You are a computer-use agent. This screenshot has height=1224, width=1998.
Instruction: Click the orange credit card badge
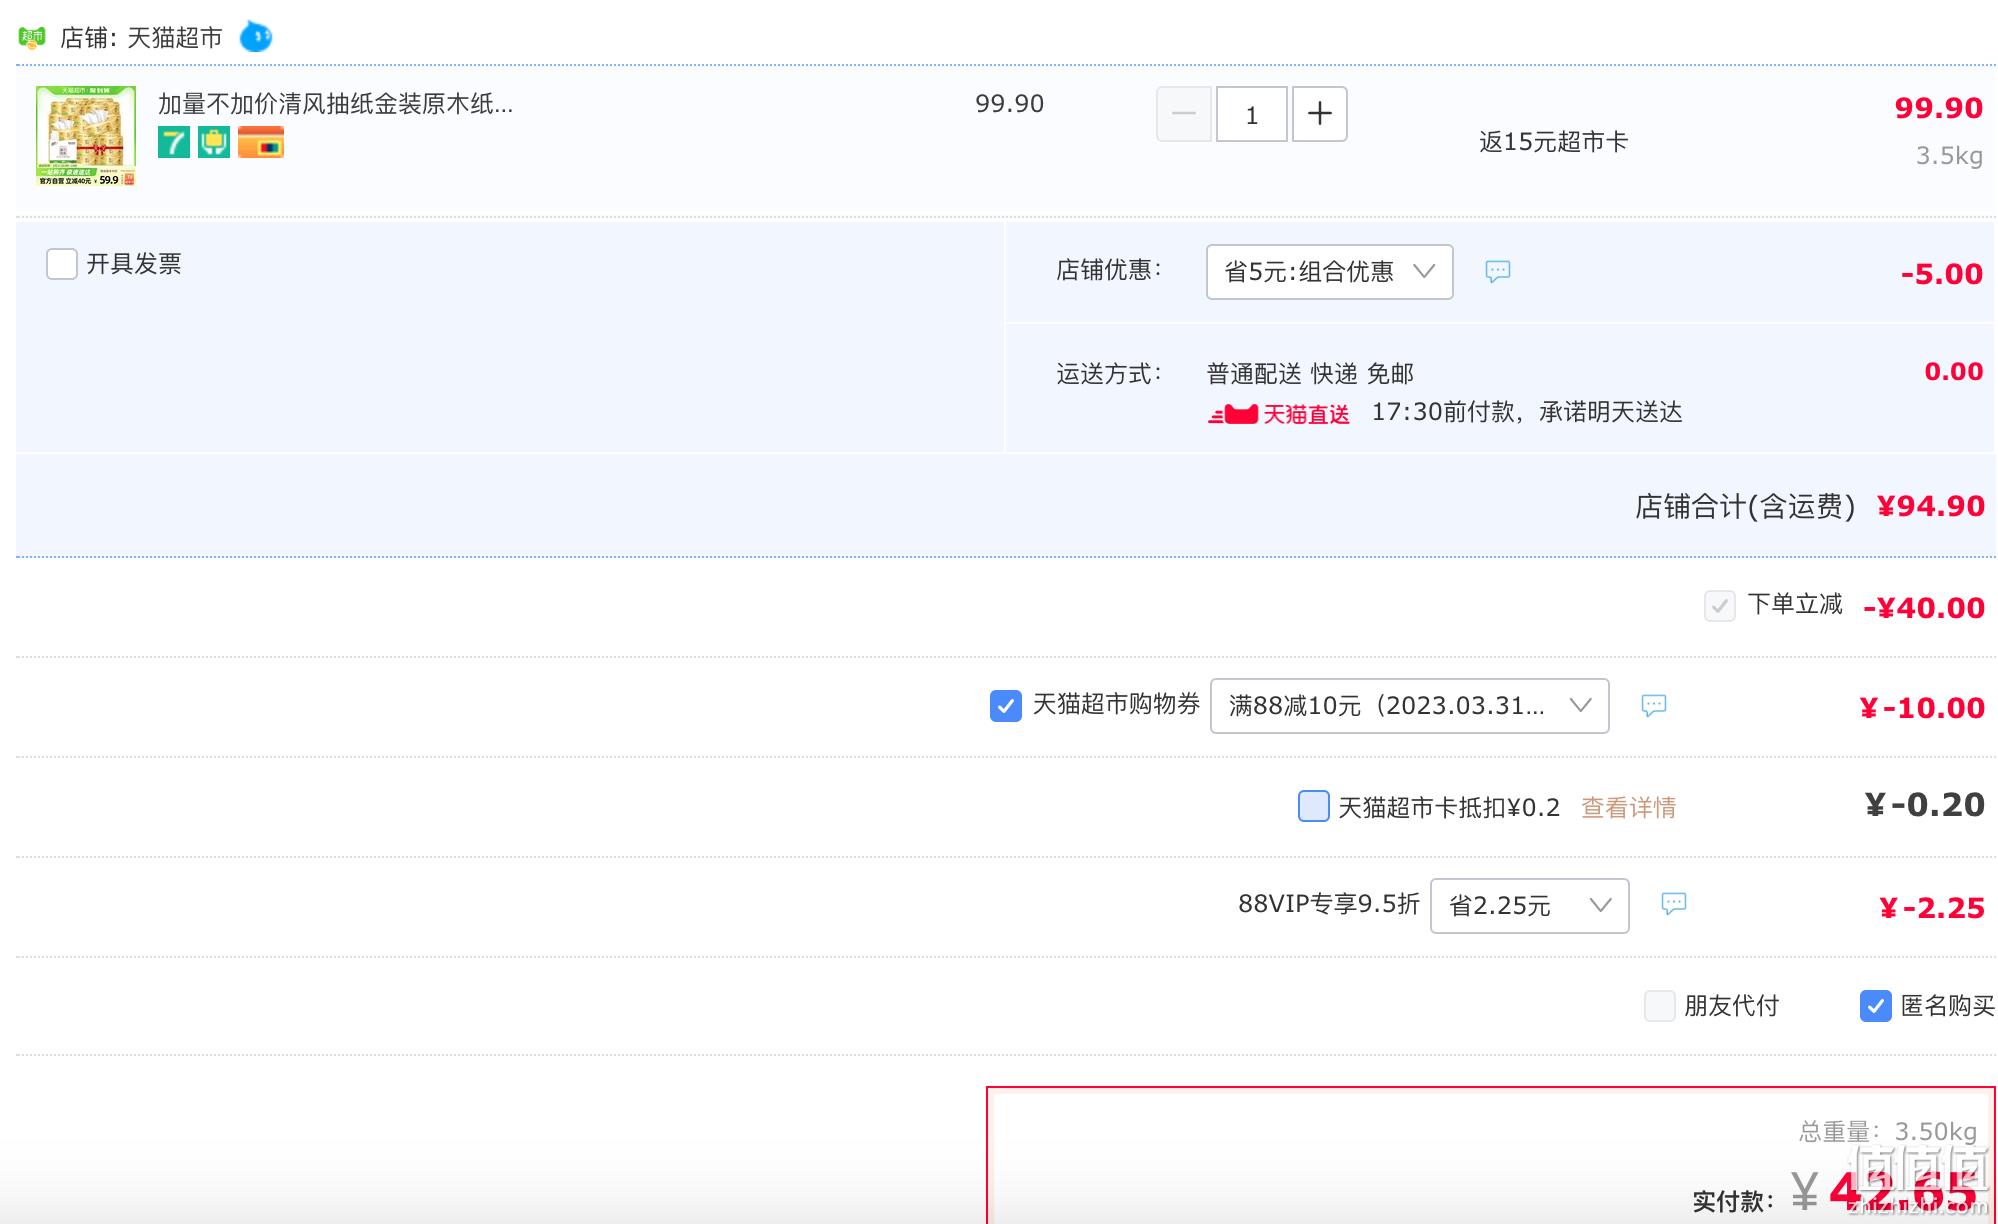[x=261, y=143]
